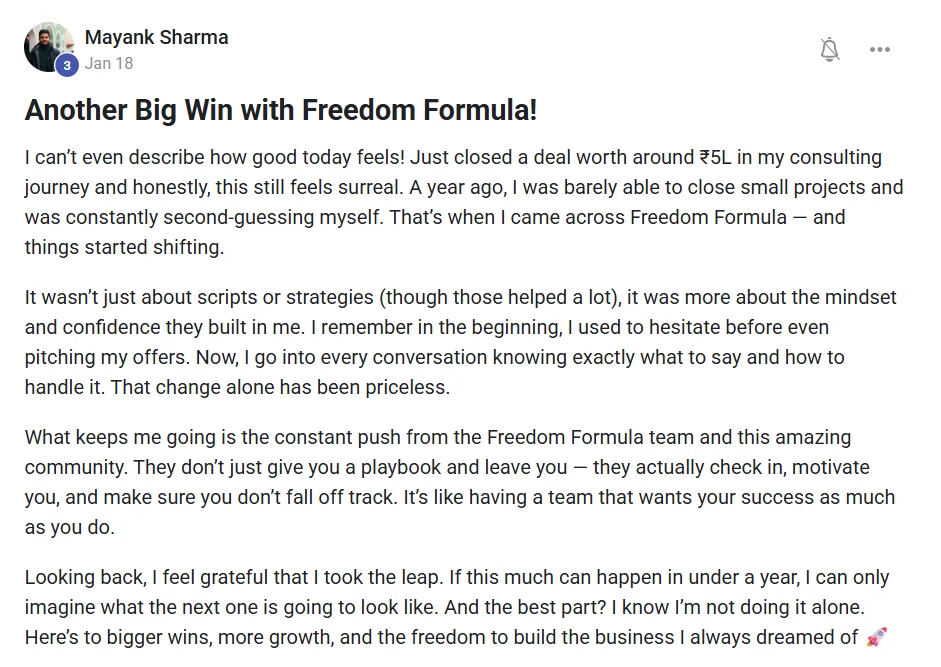The width and height of the screenshot is (941, 667).
Task: Open the post titled Another Big Win
Action: [280, 110]
